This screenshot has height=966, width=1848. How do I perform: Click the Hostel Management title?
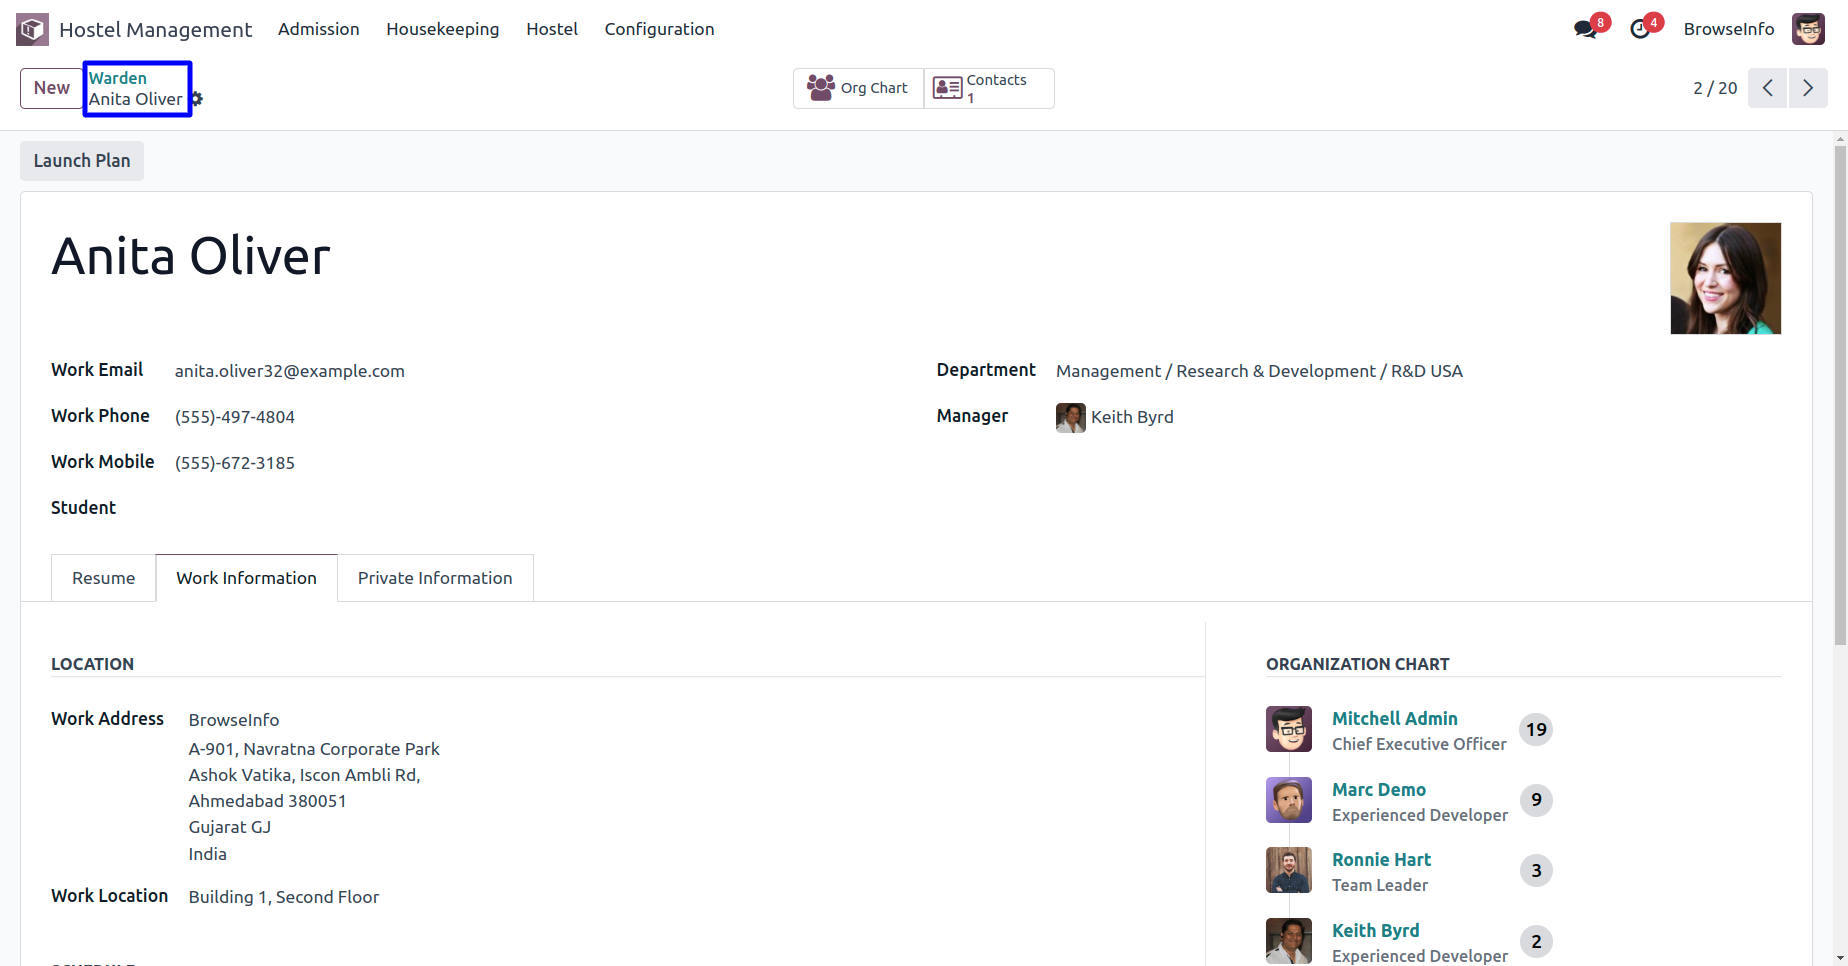click(155, 30)
